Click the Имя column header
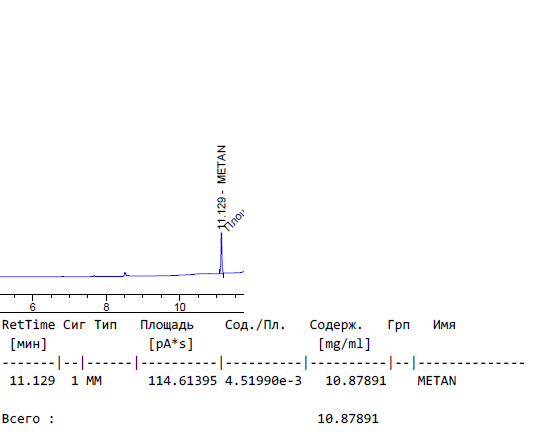This screenshot has width=538, height=434. [444, 325]
